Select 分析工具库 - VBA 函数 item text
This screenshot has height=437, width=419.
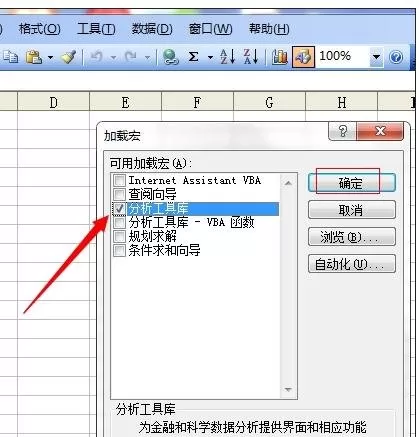point(192,222)
